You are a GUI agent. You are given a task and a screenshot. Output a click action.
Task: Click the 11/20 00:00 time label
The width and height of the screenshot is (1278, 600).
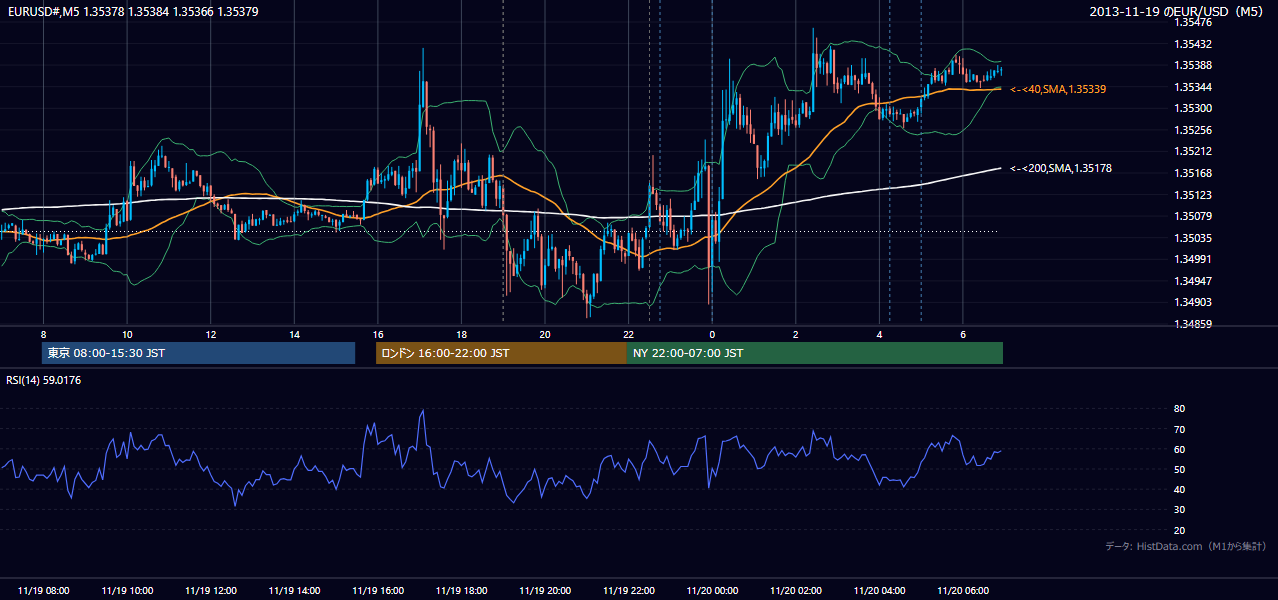(x=712, y=591)
